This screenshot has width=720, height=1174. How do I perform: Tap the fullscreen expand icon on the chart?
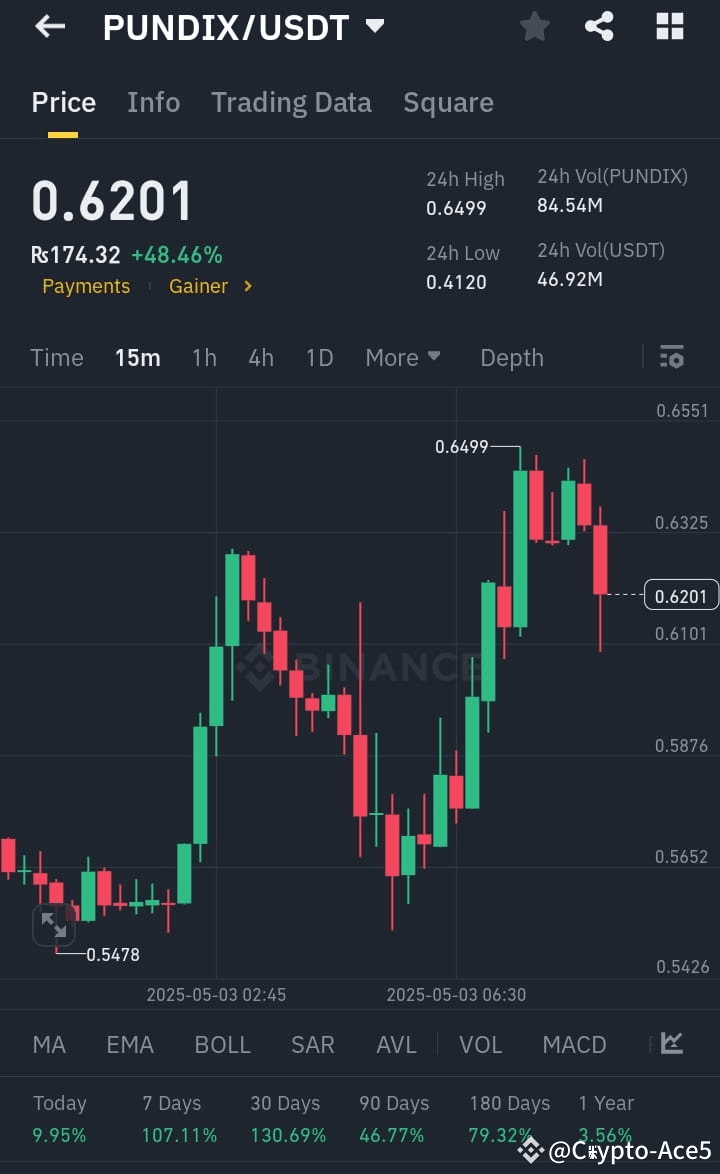(x=53, y=925)
